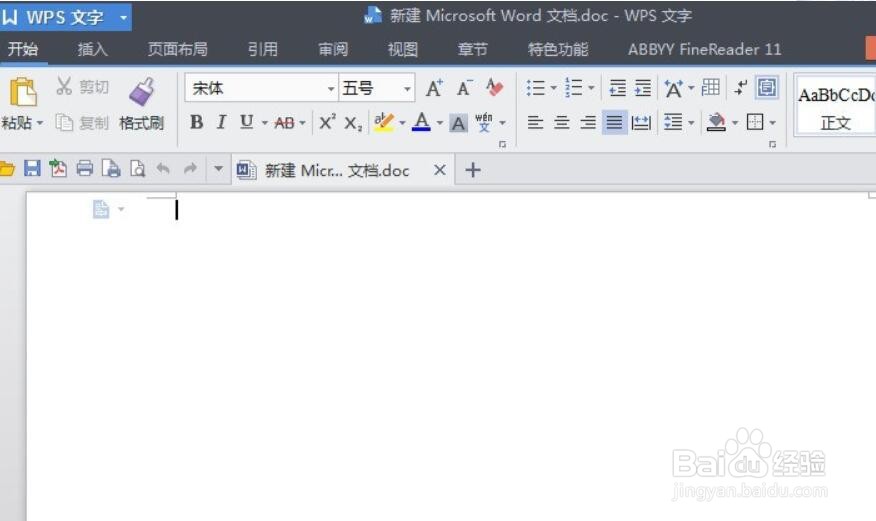Click the decrease indent icon
Screen dimensions: 876x521
click(x=617, y=88)
